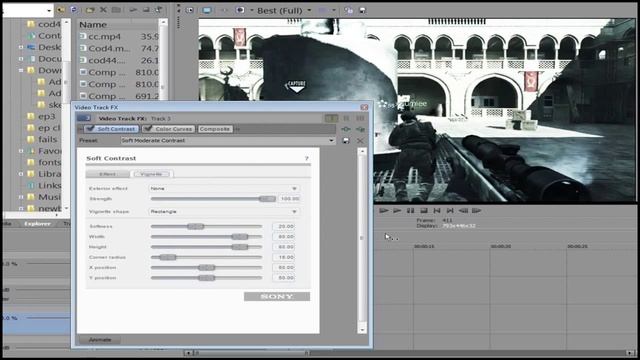
Task: Toggle the Color Curves effect checkbox
Action: point(148,129)
